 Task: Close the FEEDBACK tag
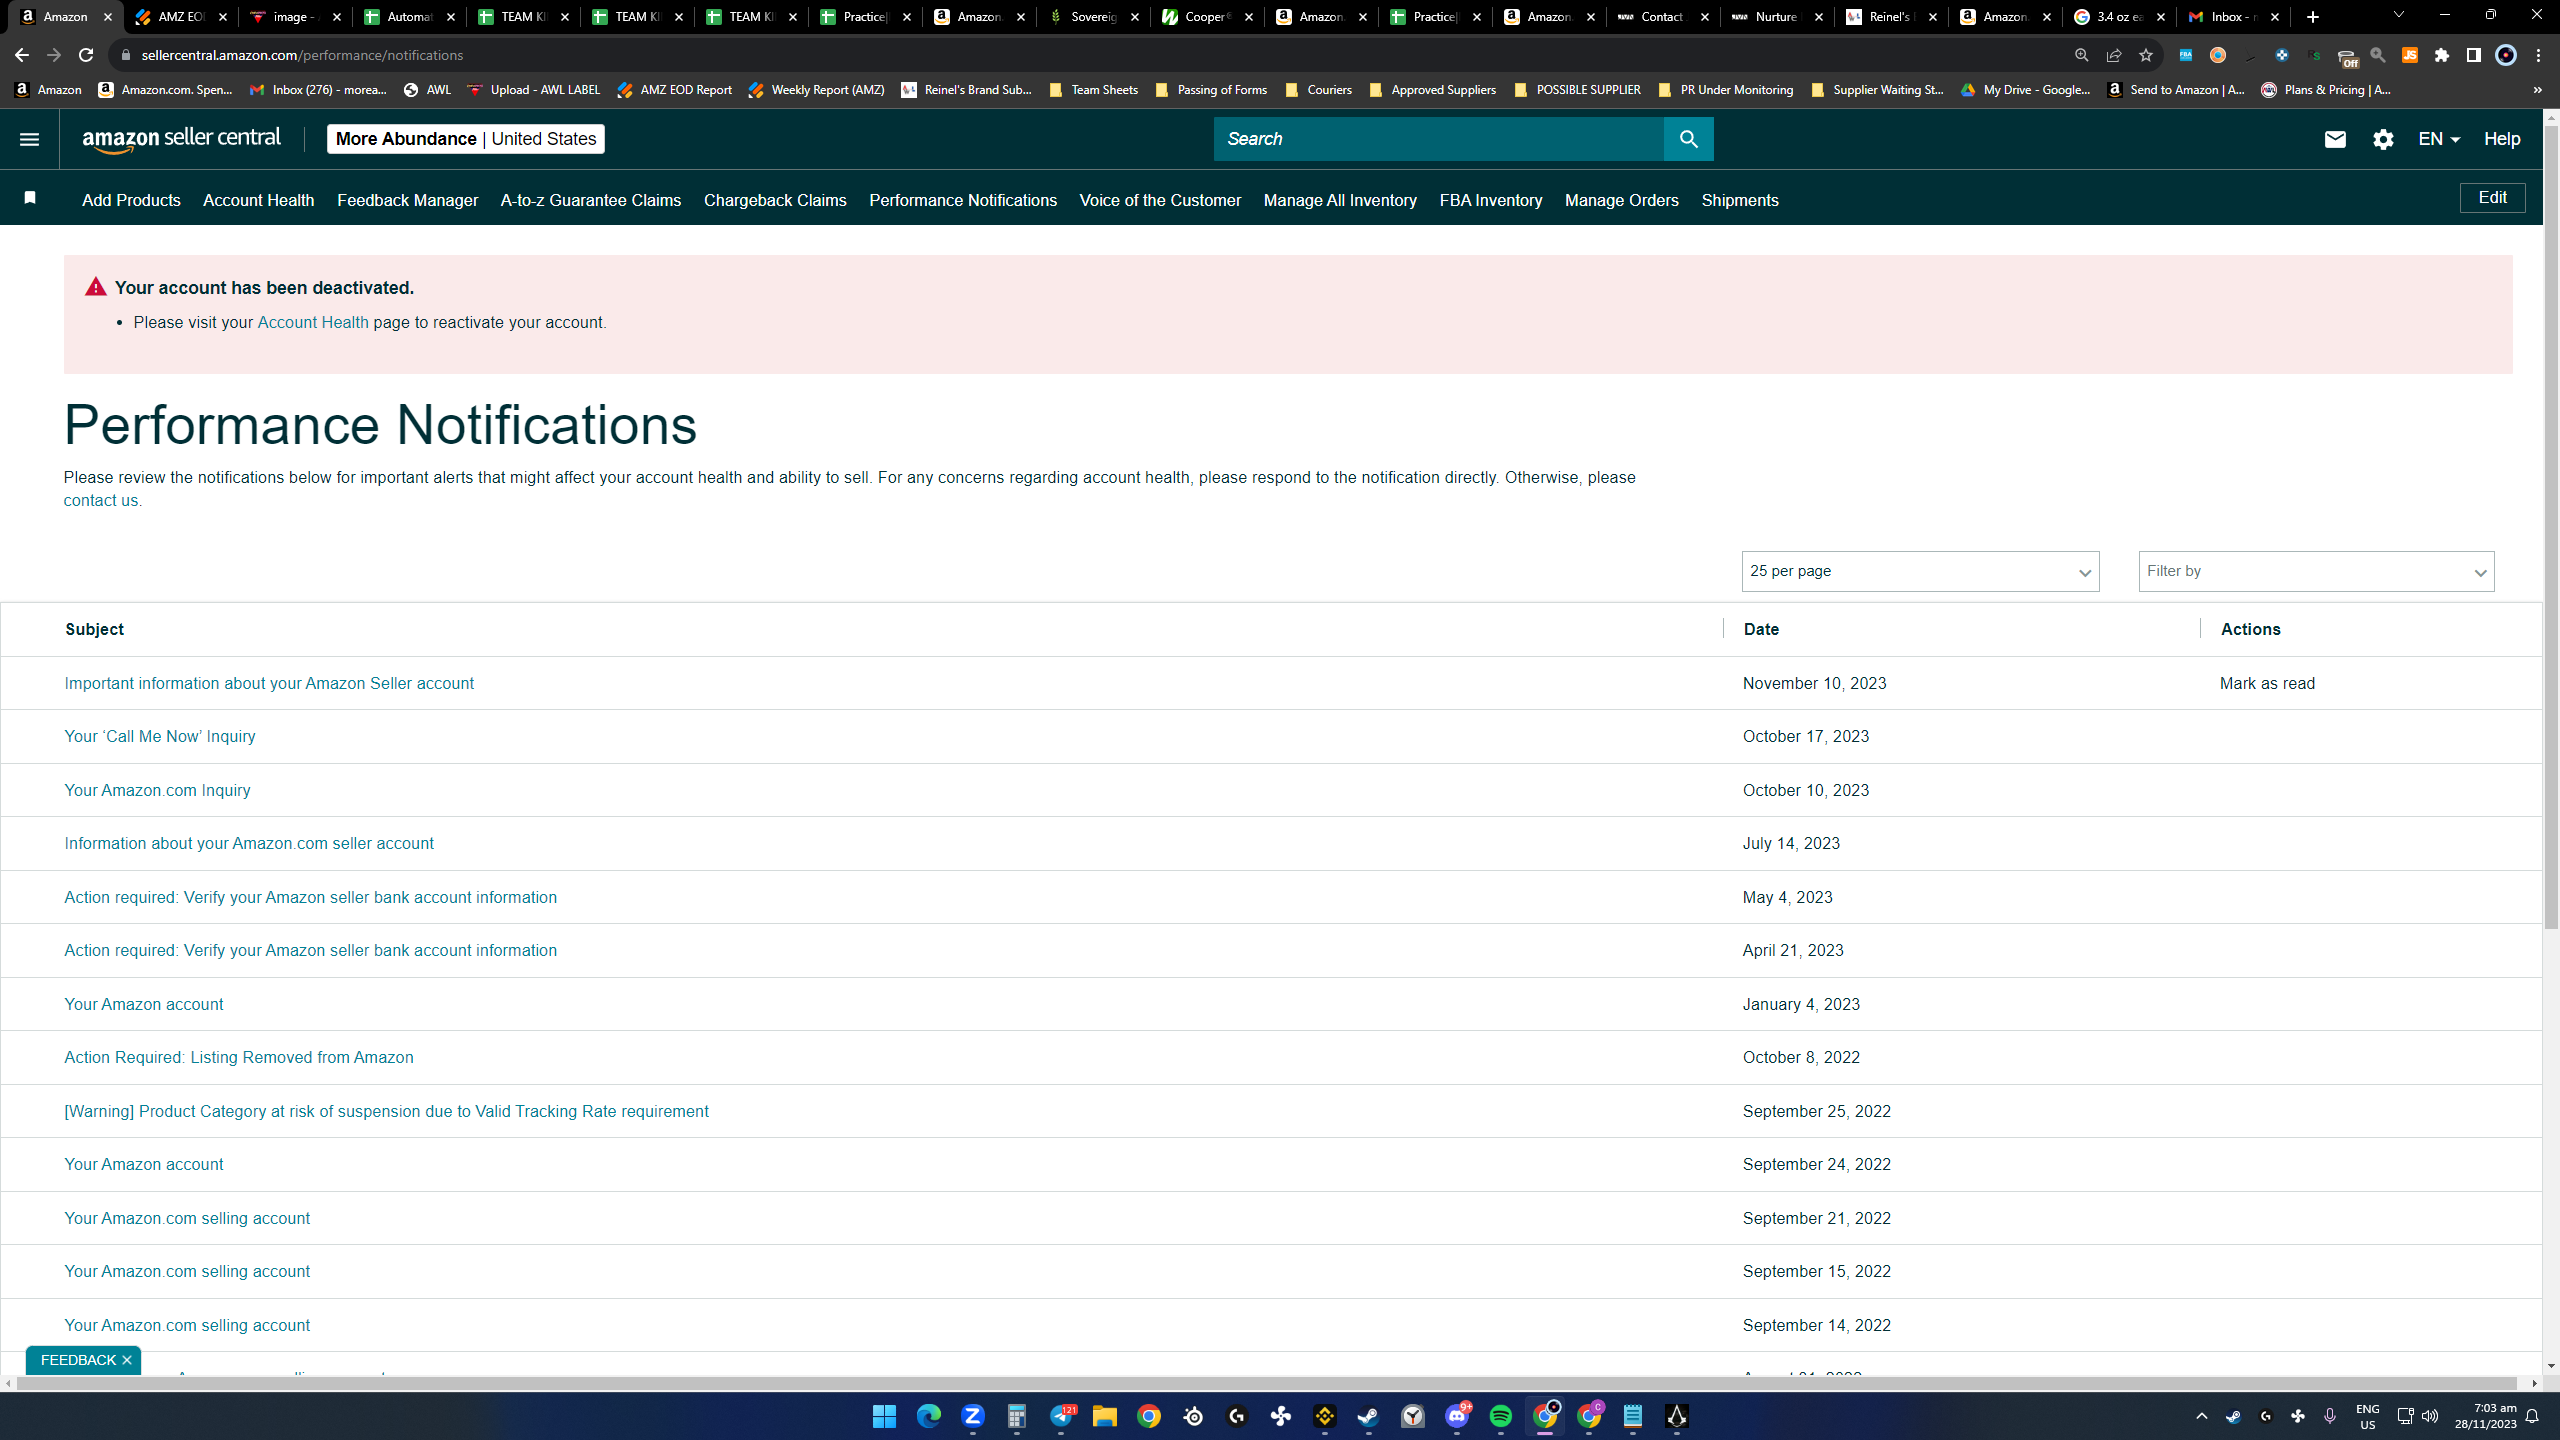pos(127,1360)
